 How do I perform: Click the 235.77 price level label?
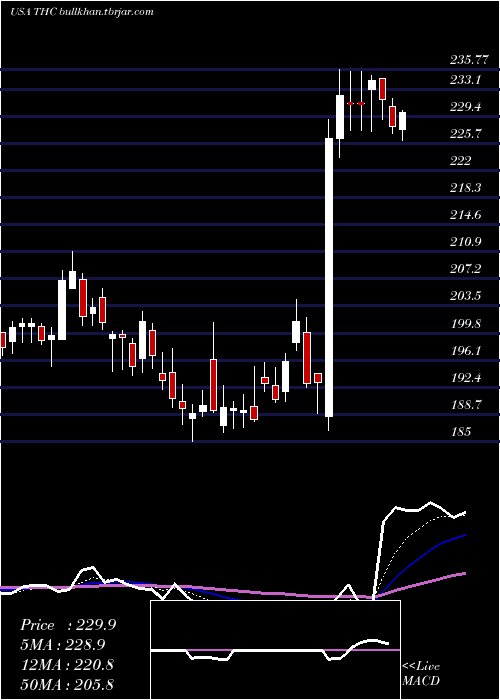point(468,60)
